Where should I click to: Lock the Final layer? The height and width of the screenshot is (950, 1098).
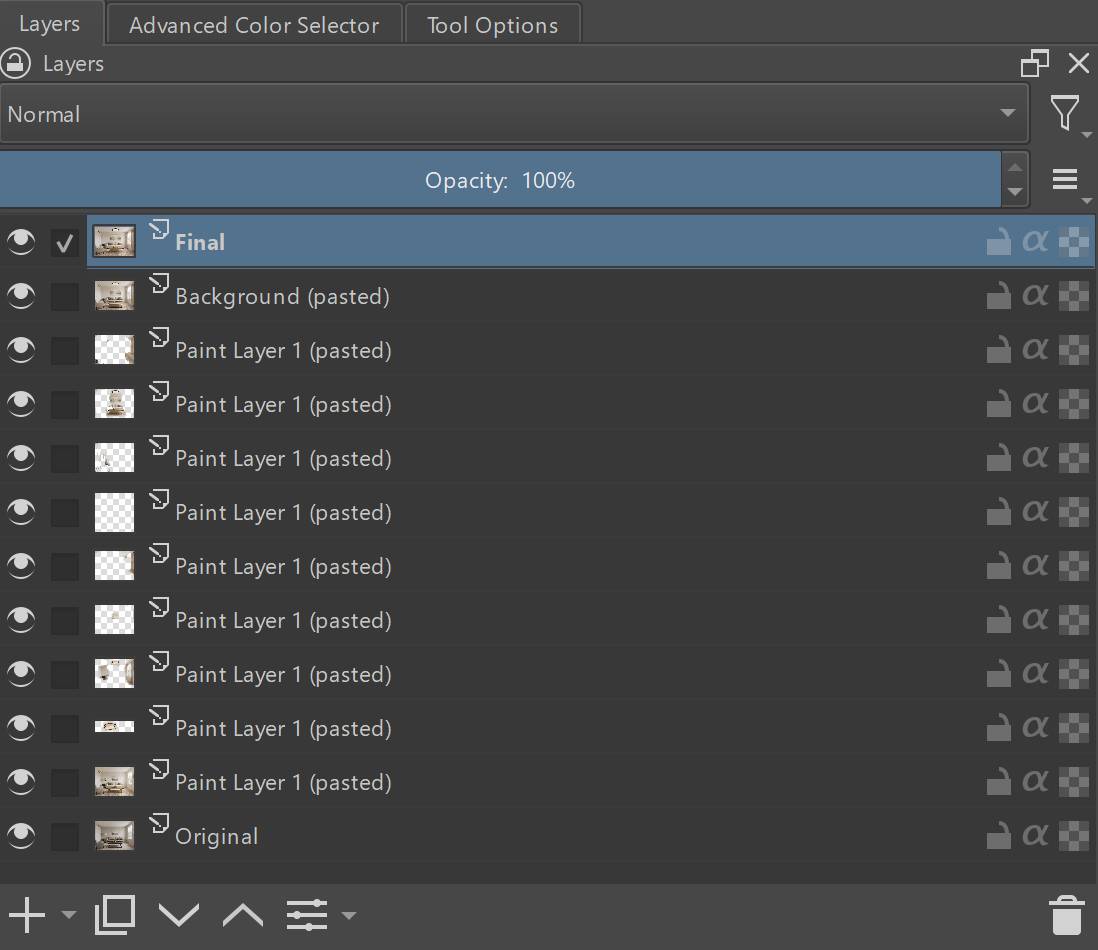pyautogui.click(x=999, y=242)
